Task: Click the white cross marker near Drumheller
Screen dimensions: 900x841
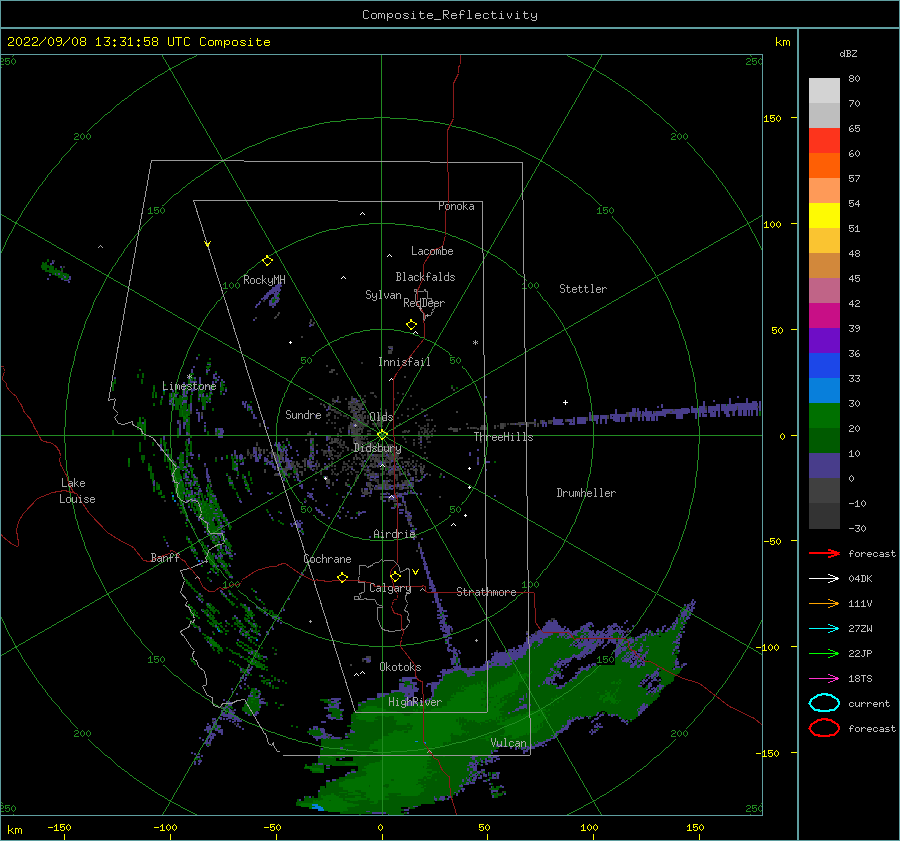Action: (565, 402)
